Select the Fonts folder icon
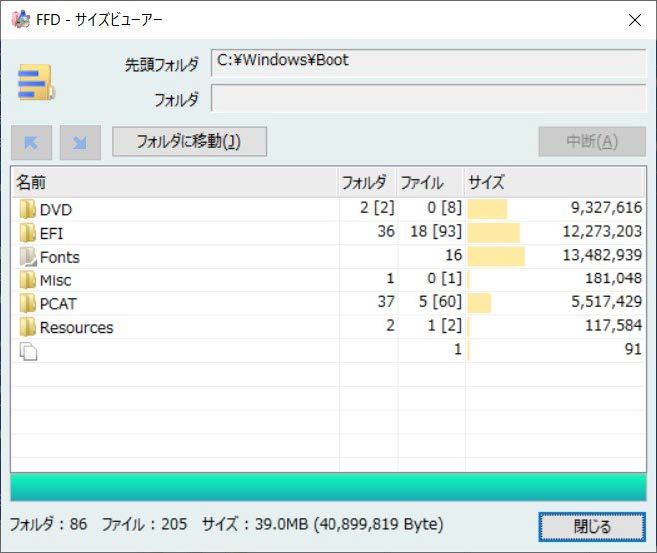Screen dimensions: 657x553 click(x=28, y=256)
